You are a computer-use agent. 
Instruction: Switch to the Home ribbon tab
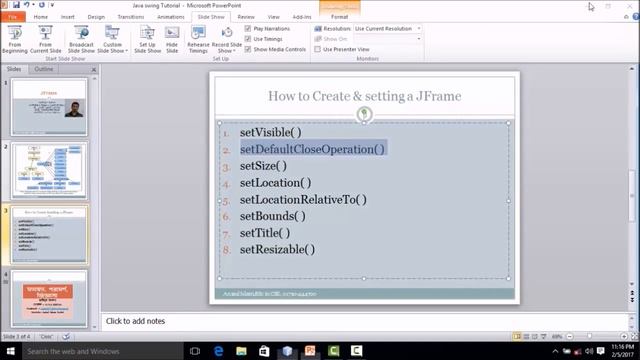40,17
